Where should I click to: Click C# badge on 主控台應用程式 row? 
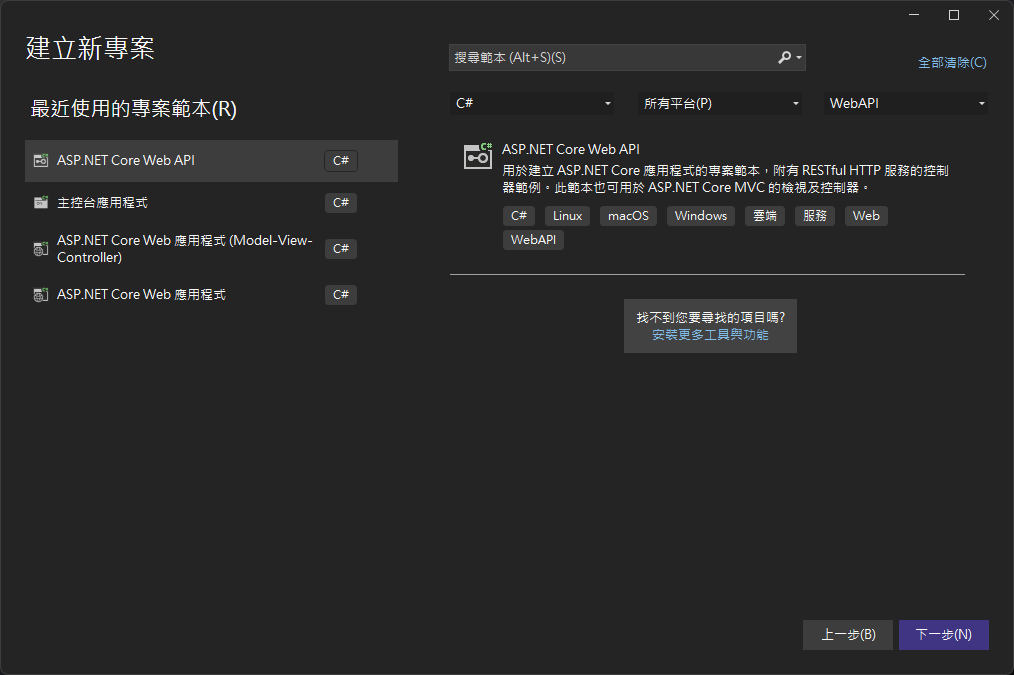[341, 203]
